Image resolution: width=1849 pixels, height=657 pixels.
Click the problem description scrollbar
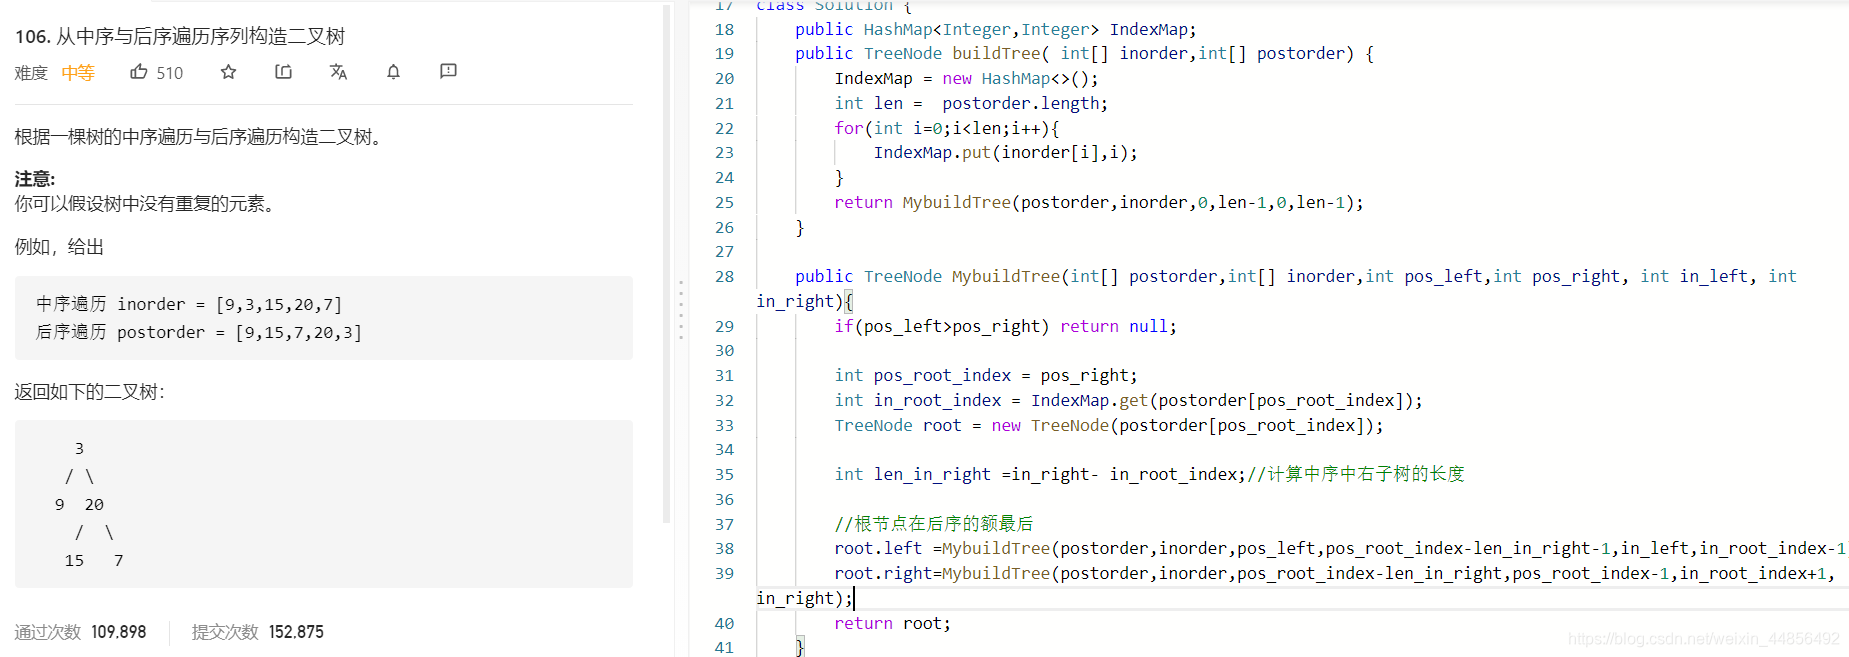[x=667, y=264]
